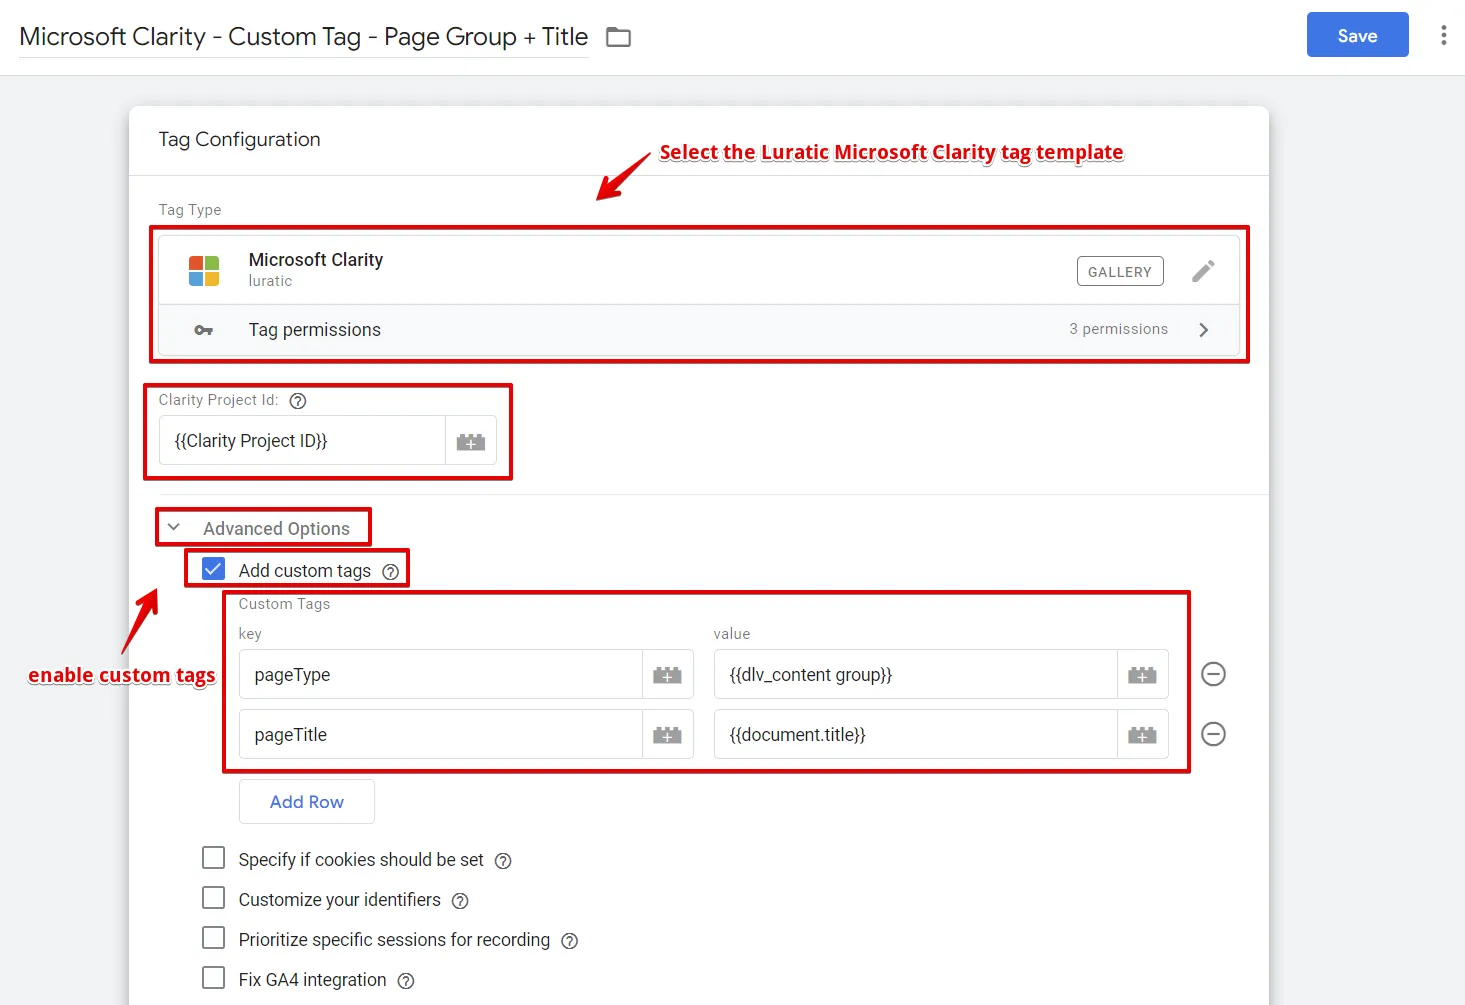
Task: Open the help icon next to Clarity Project Id
Action: tap(298, 401)
